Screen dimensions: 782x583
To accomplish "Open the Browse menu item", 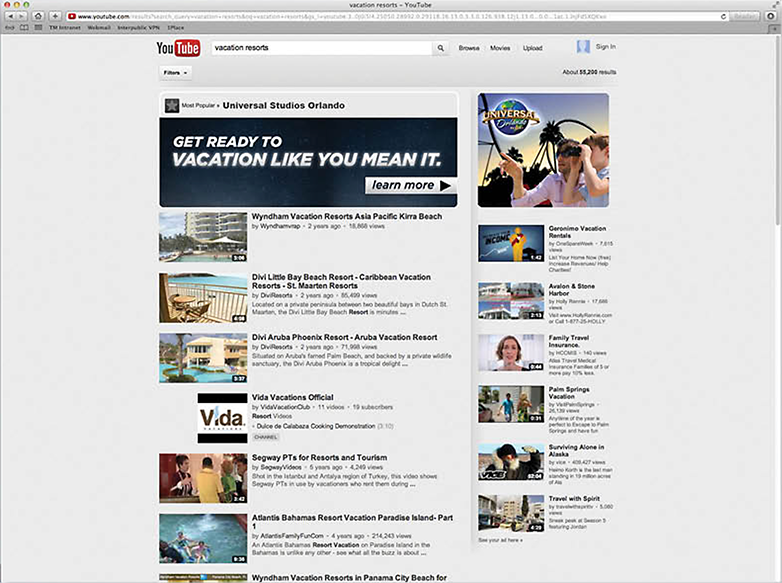I will (x=468, y=48).
